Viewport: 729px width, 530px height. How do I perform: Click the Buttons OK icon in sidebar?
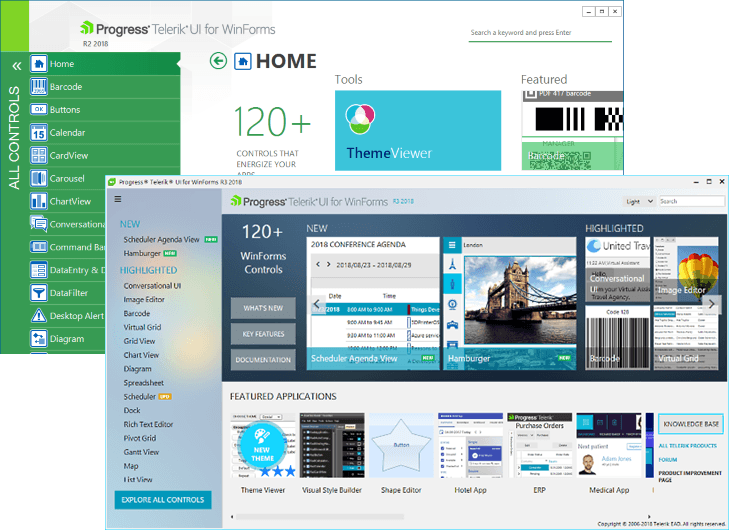coord(39,109)
